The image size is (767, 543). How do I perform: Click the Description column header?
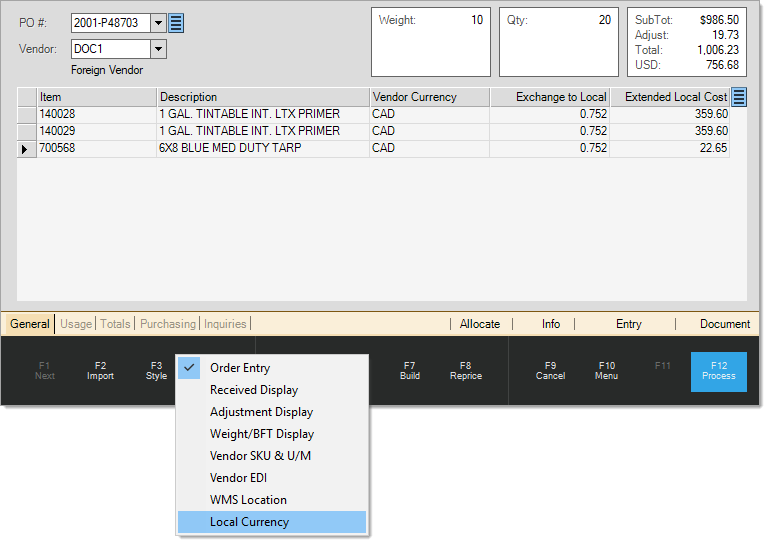263,97
